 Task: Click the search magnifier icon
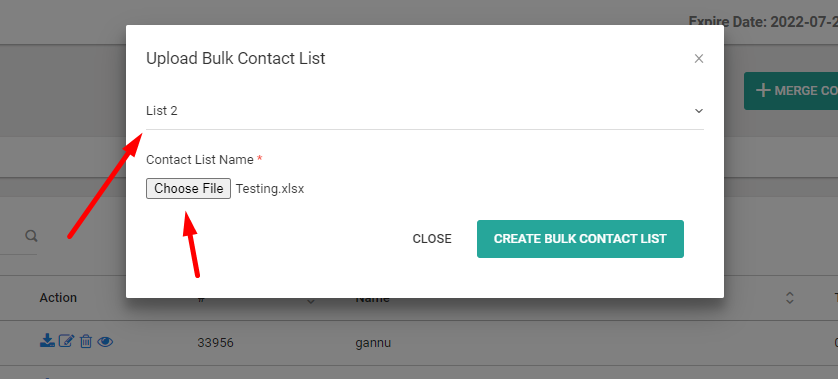tap(31, 235)
